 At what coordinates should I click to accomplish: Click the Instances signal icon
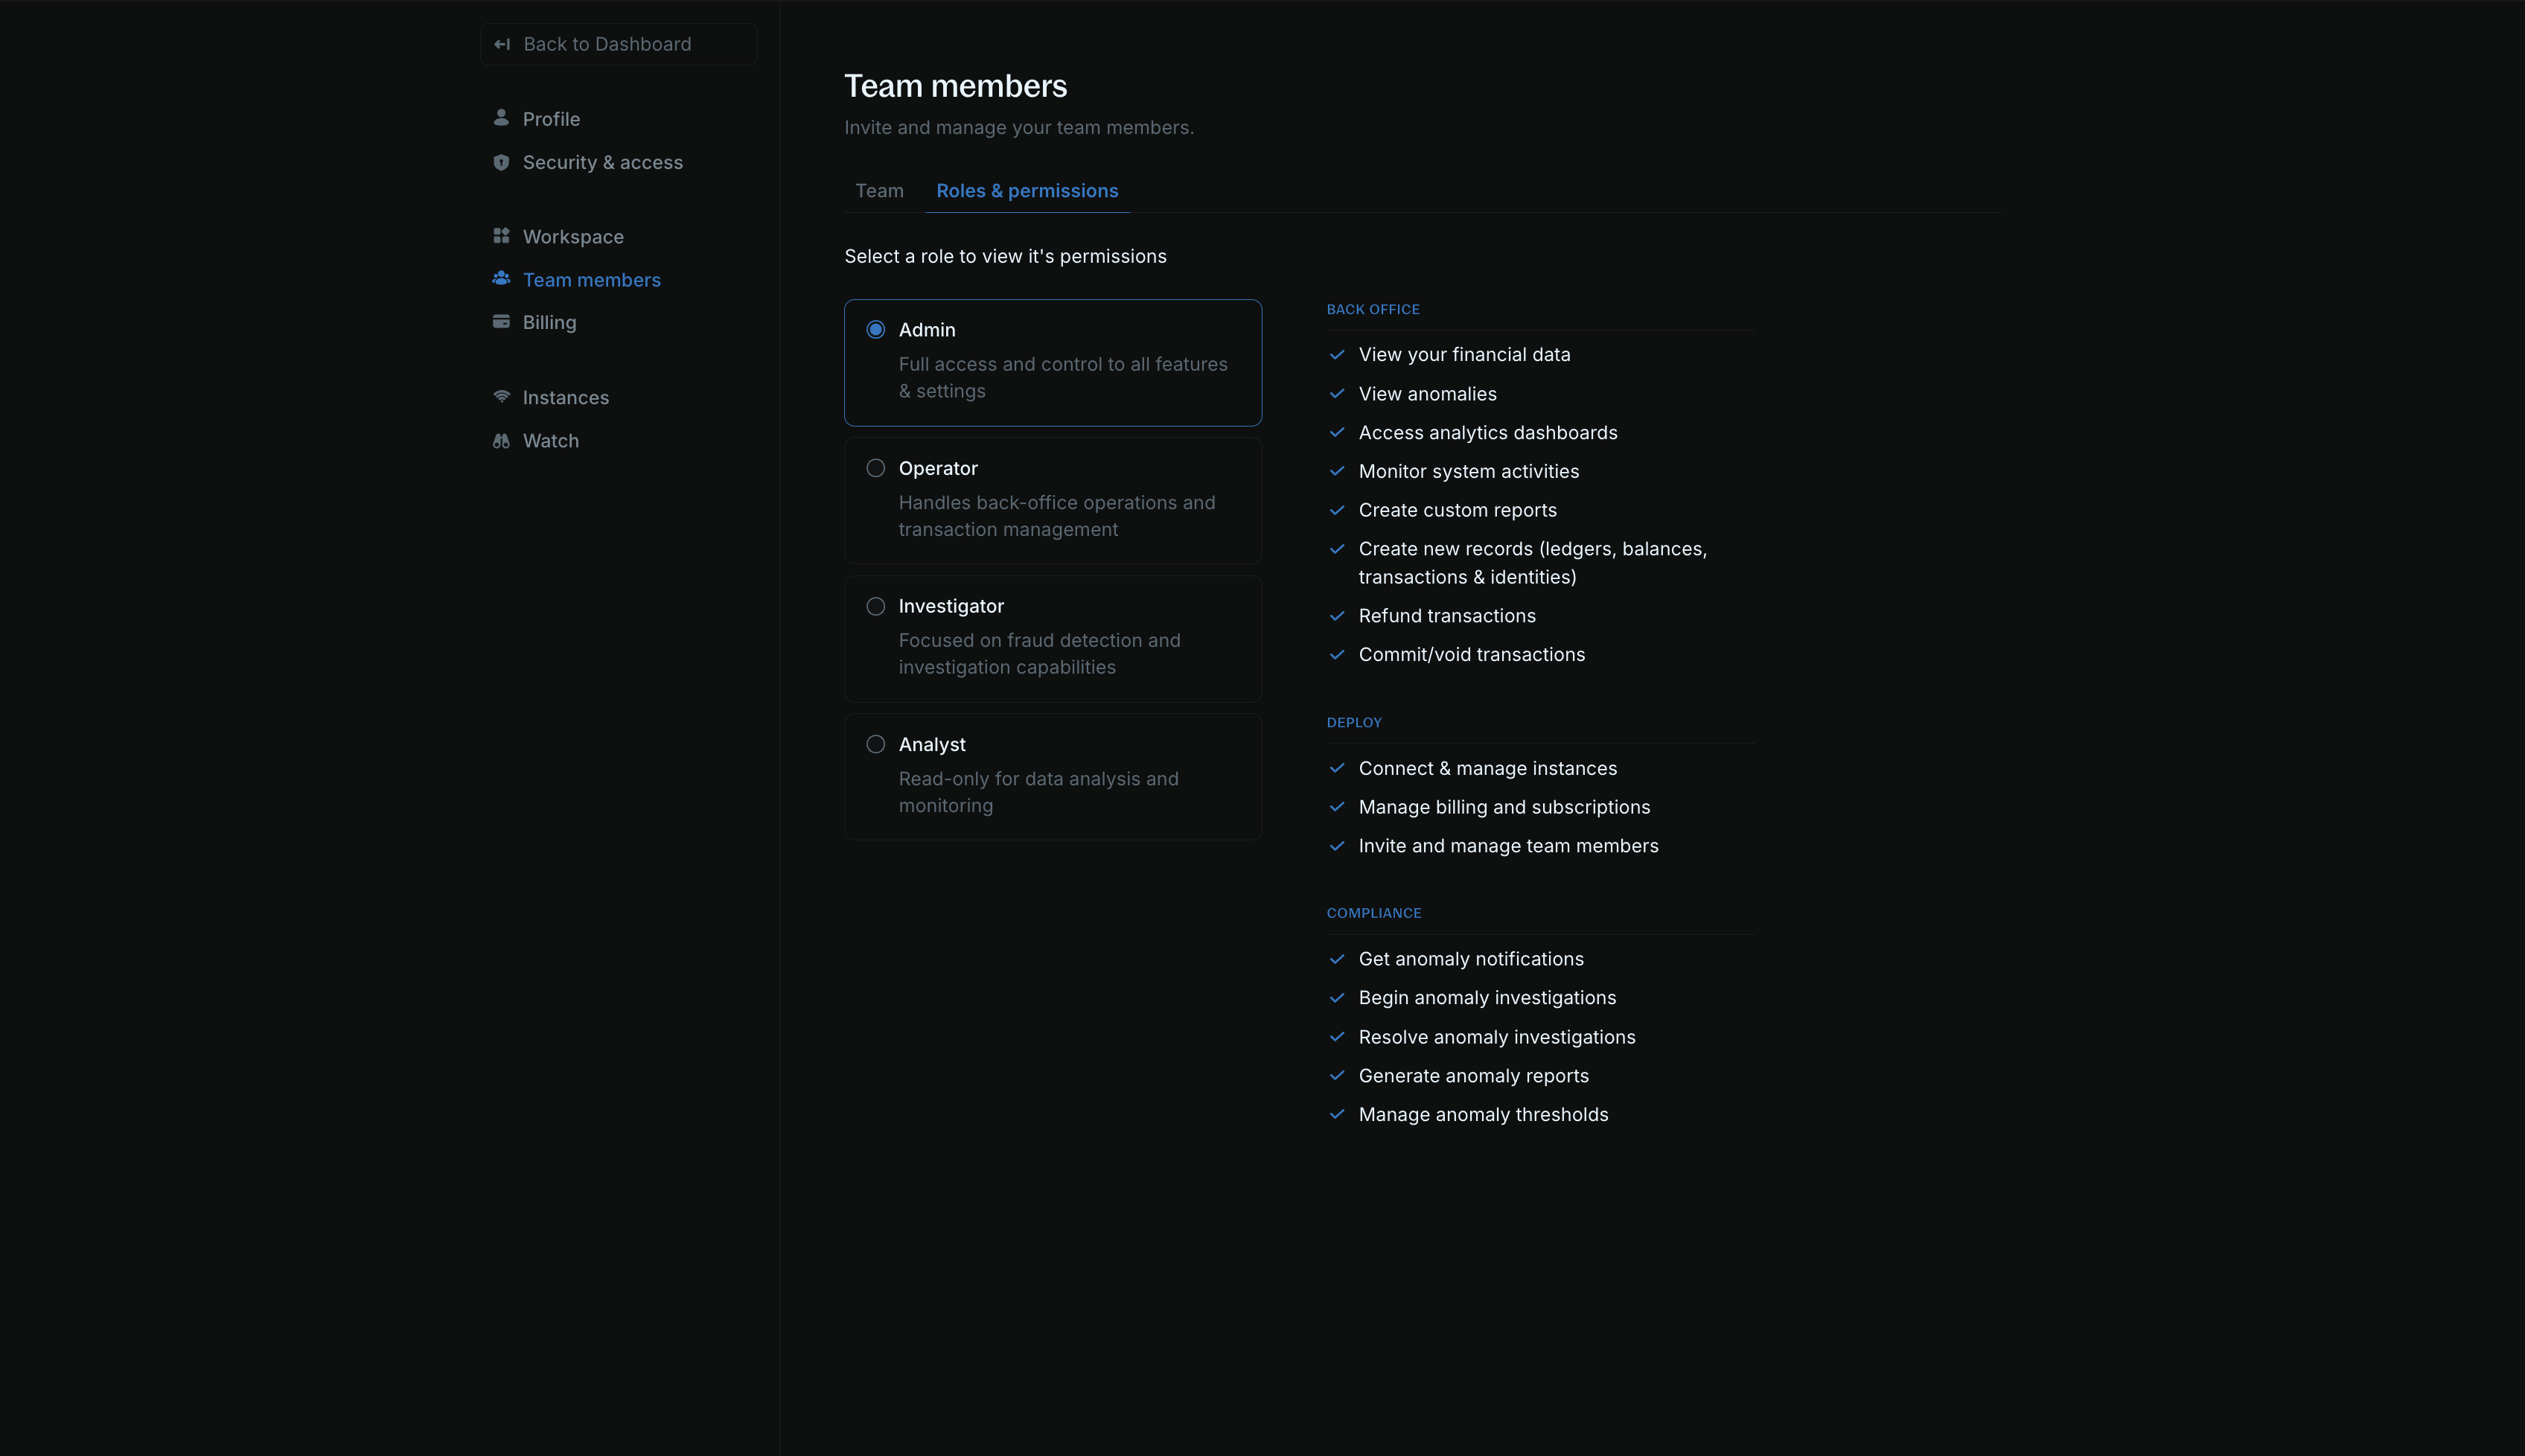pos(502,396)
